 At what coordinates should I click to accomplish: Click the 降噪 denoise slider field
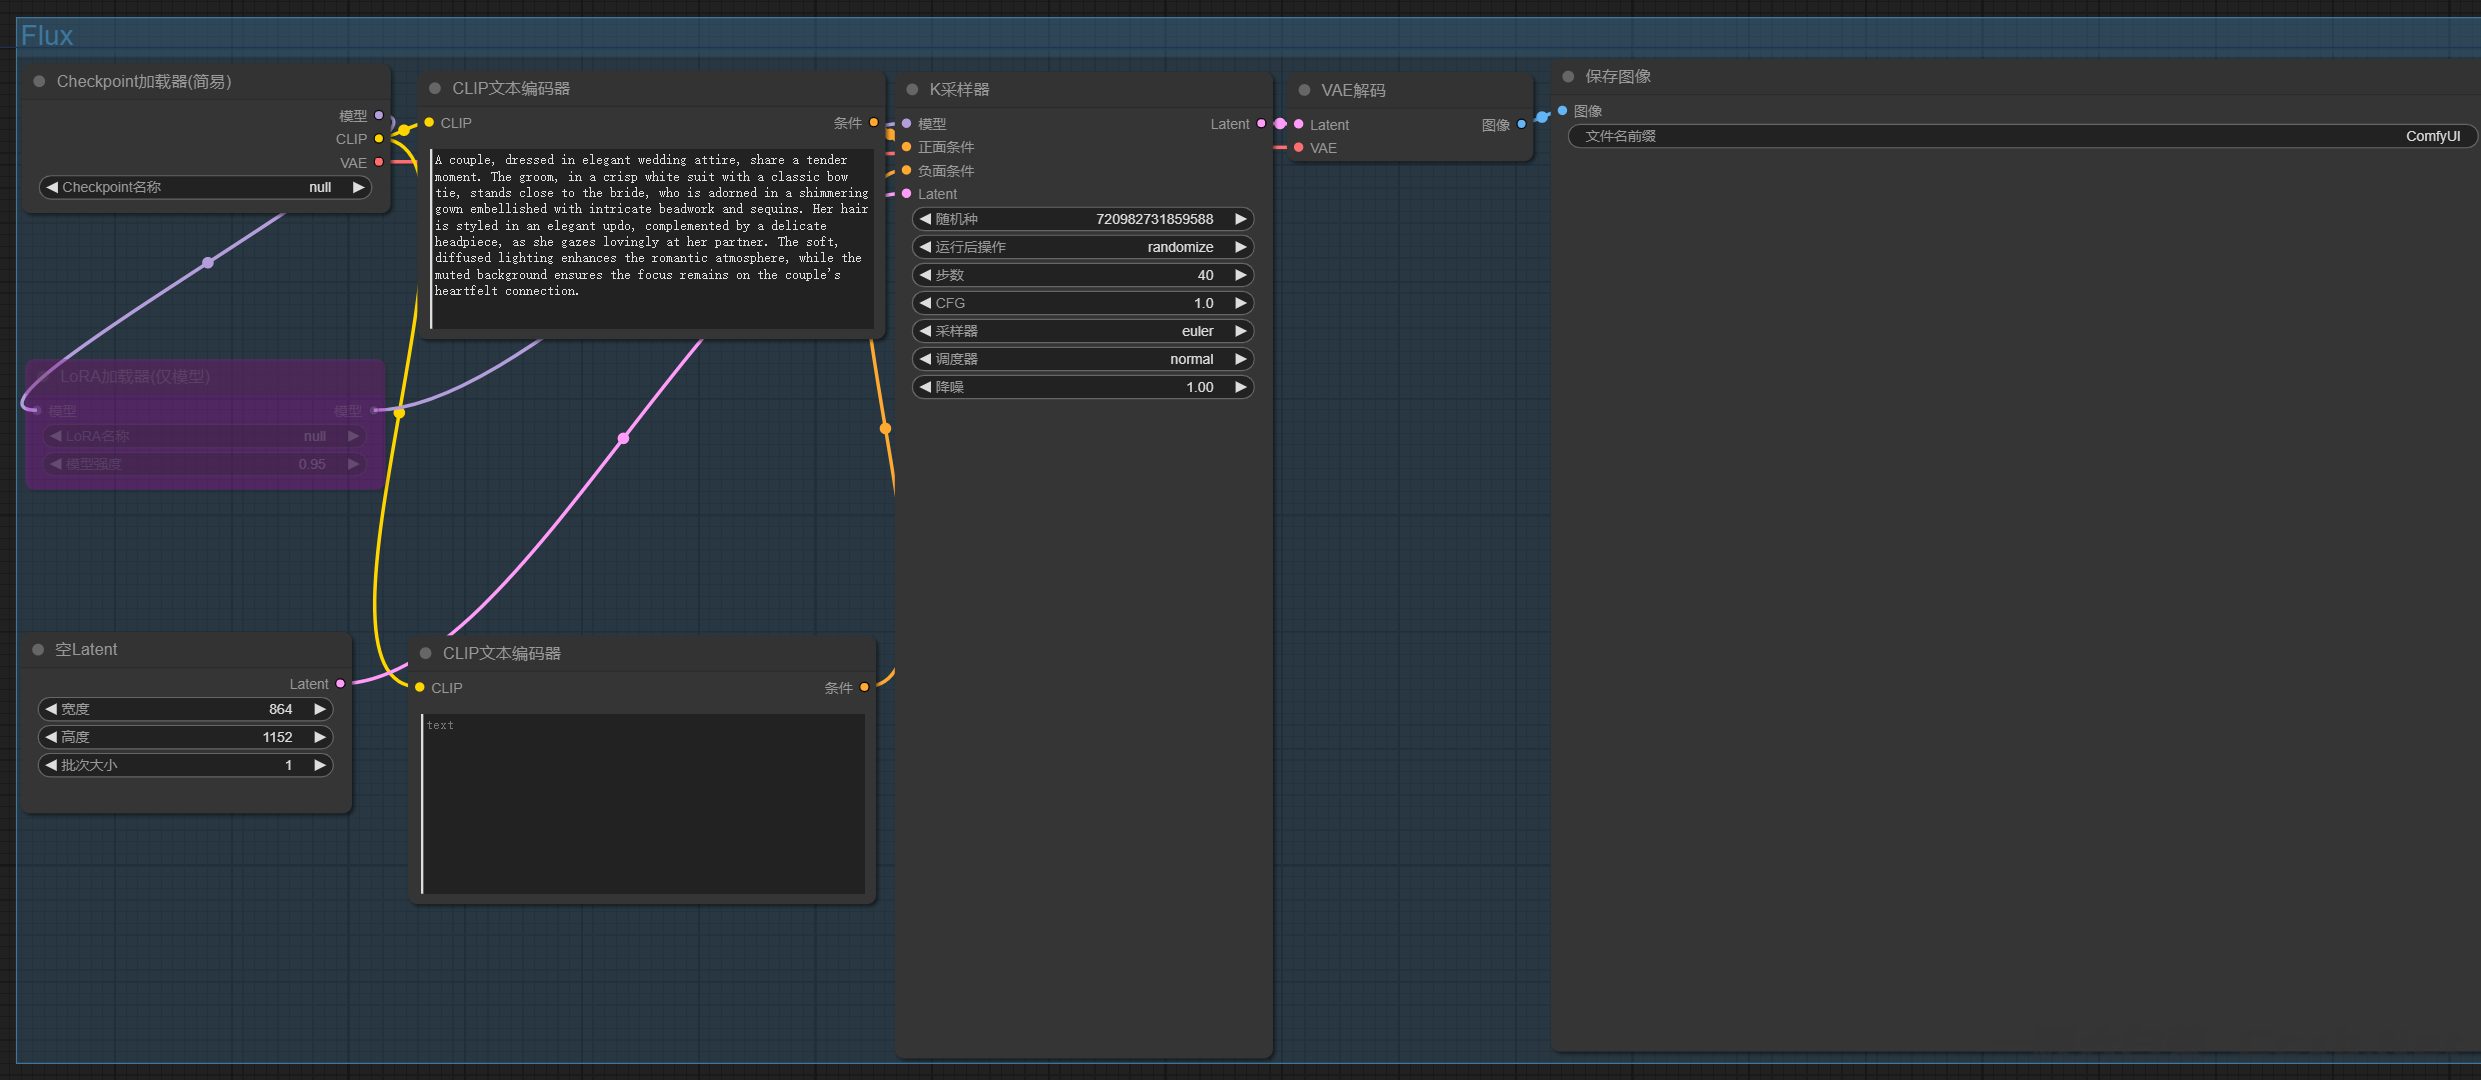point(1083,387)
